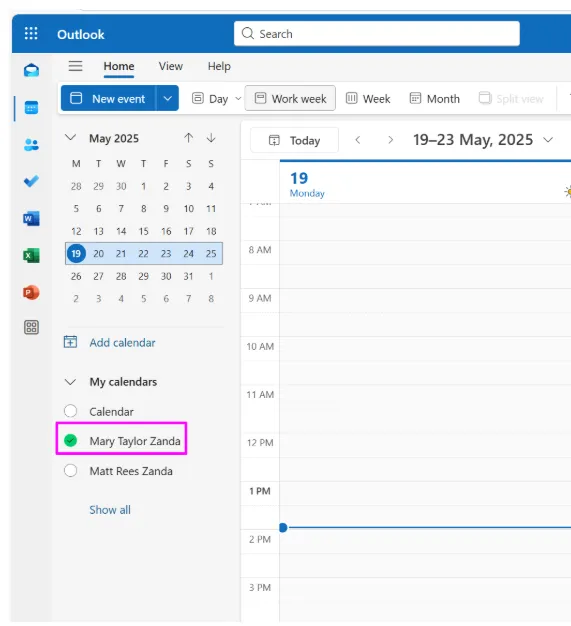Collapse the My calendars section
The height and width of the screenshot is (626, 571).
click(70, 382)
